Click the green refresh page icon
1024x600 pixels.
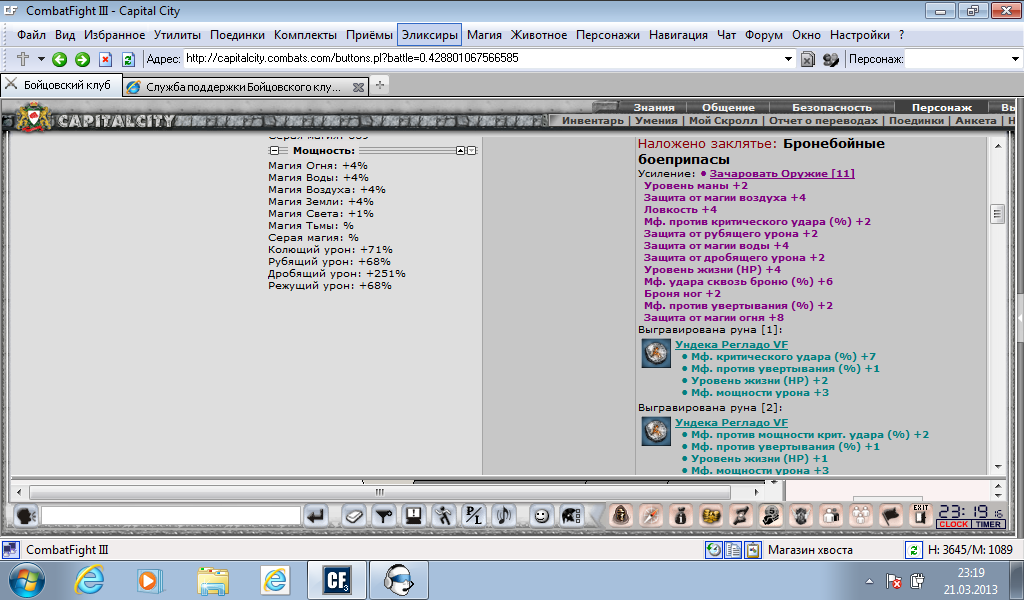[128, 59]
